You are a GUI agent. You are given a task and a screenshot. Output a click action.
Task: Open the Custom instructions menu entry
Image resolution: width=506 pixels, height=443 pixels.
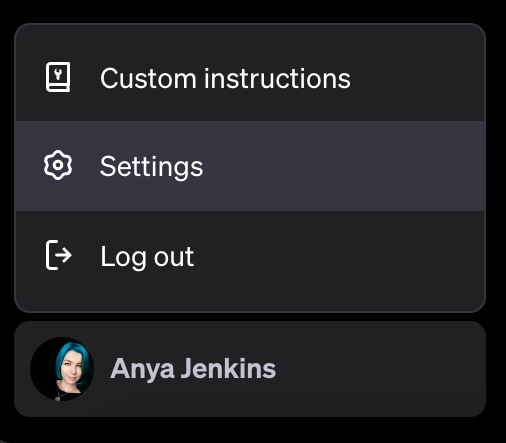tap(250, 78)
